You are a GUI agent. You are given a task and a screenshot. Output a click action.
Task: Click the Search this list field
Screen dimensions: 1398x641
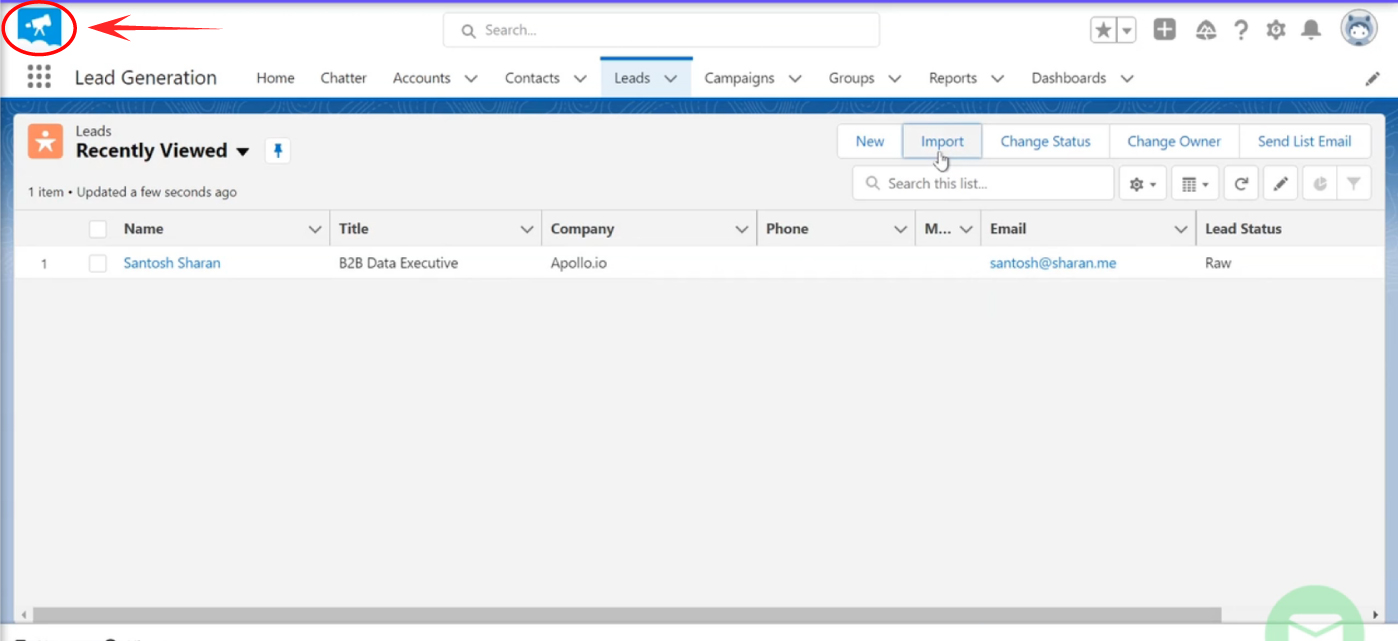(x=983, y=184)
